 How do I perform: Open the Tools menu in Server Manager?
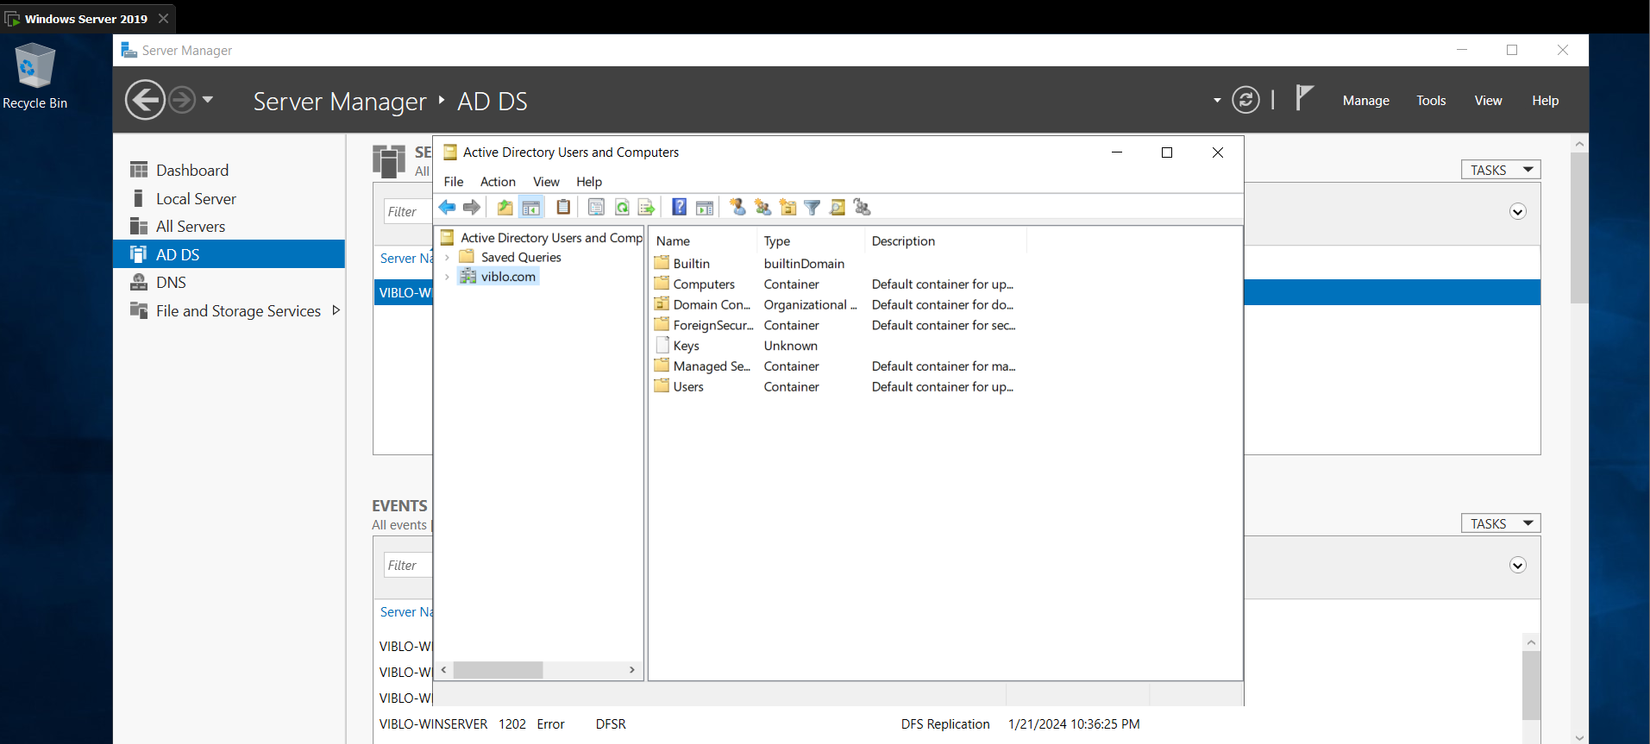pos(1430,100)
